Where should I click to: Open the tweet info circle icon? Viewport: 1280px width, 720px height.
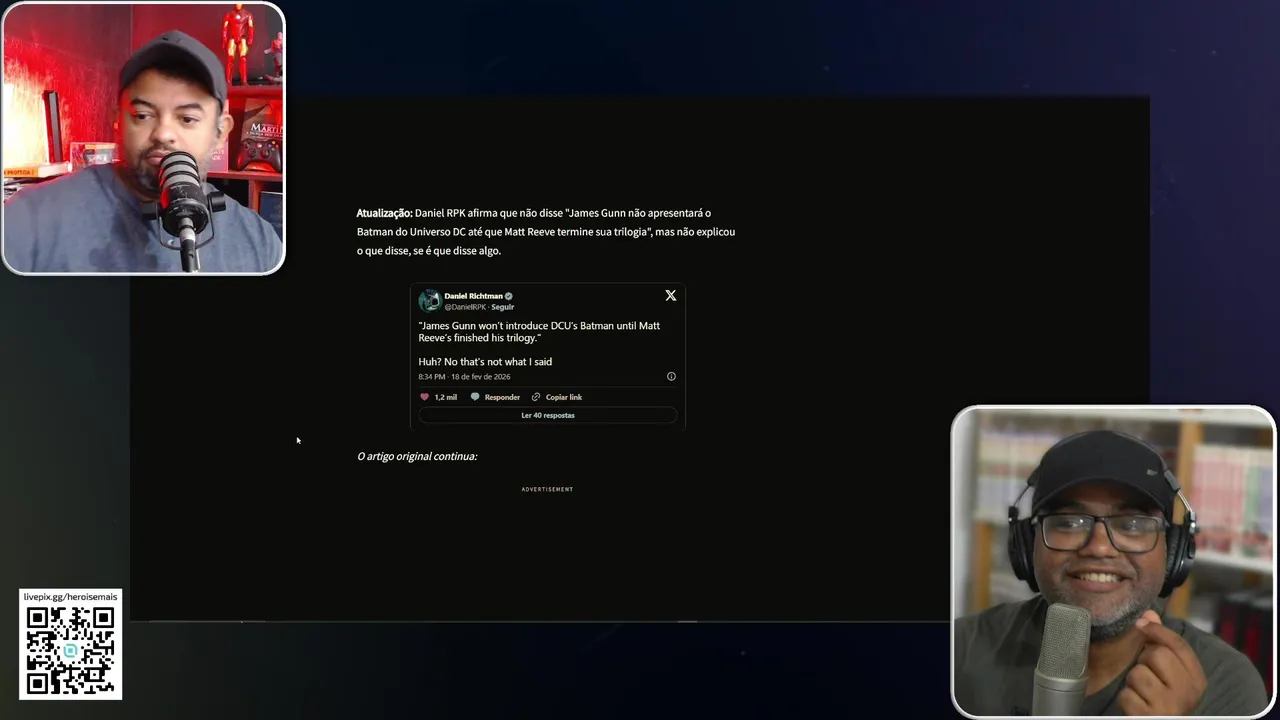coord(671,377)
